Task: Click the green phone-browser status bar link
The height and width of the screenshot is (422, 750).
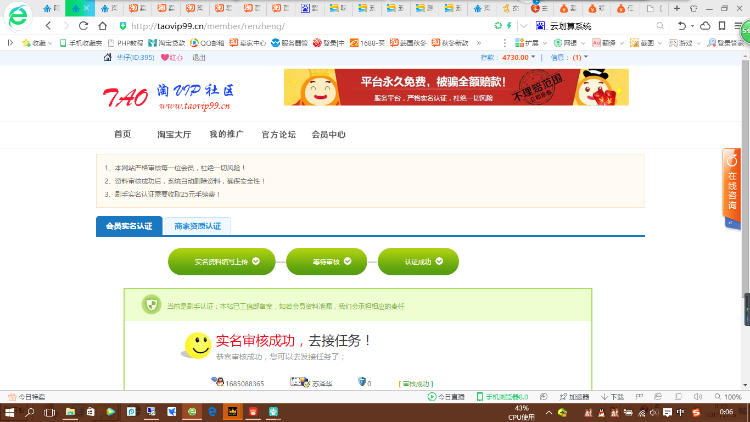Action: (x=502, y=397)
